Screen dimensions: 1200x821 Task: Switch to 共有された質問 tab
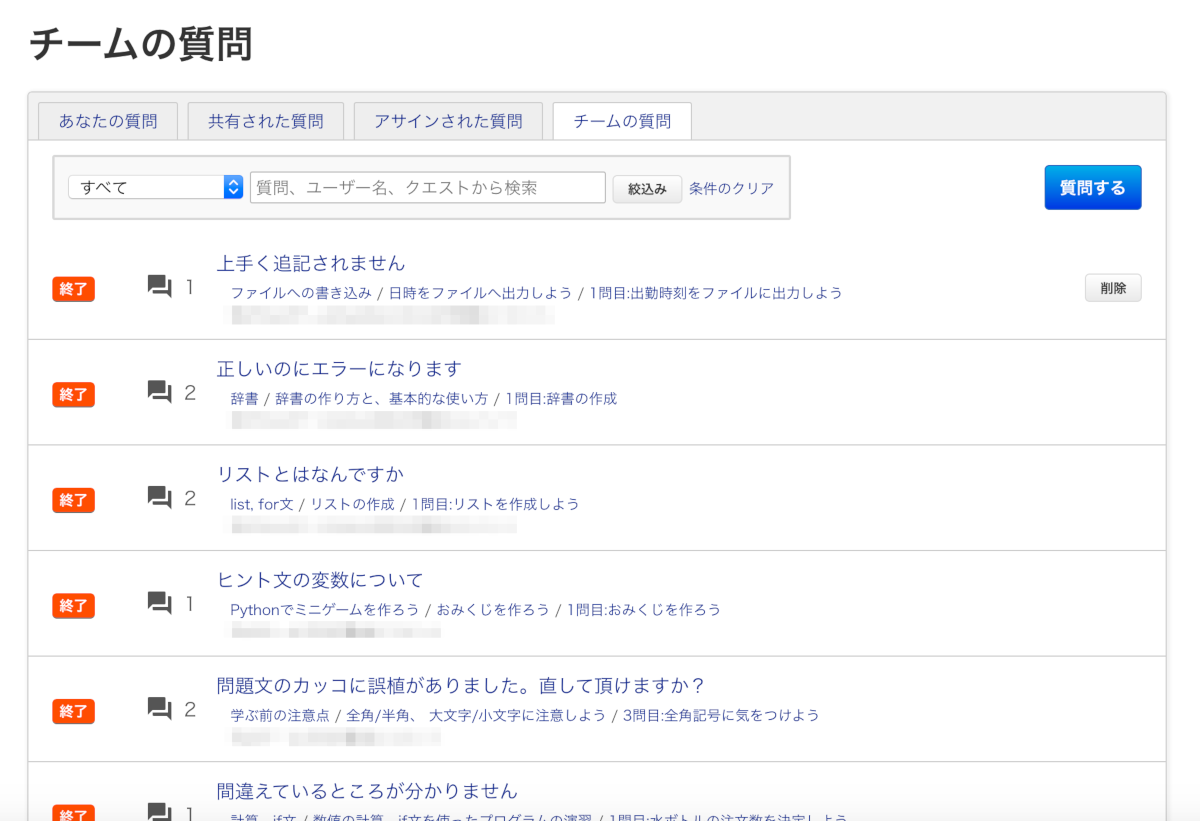[266, 121]
